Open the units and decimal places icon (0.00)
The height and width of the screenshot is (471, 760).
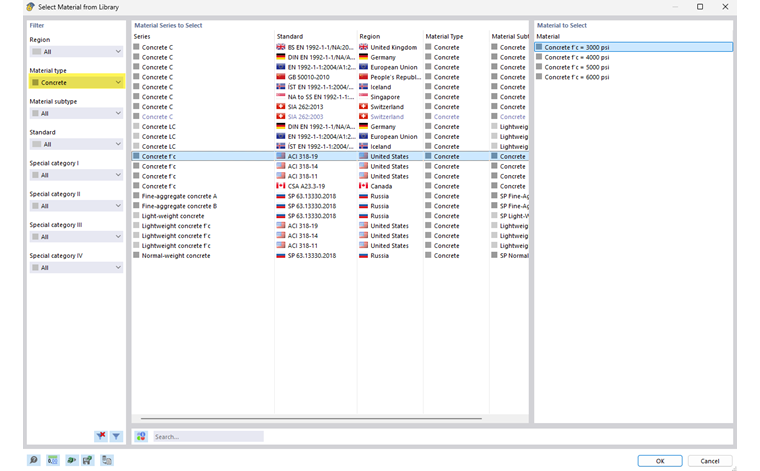(52, 460)
